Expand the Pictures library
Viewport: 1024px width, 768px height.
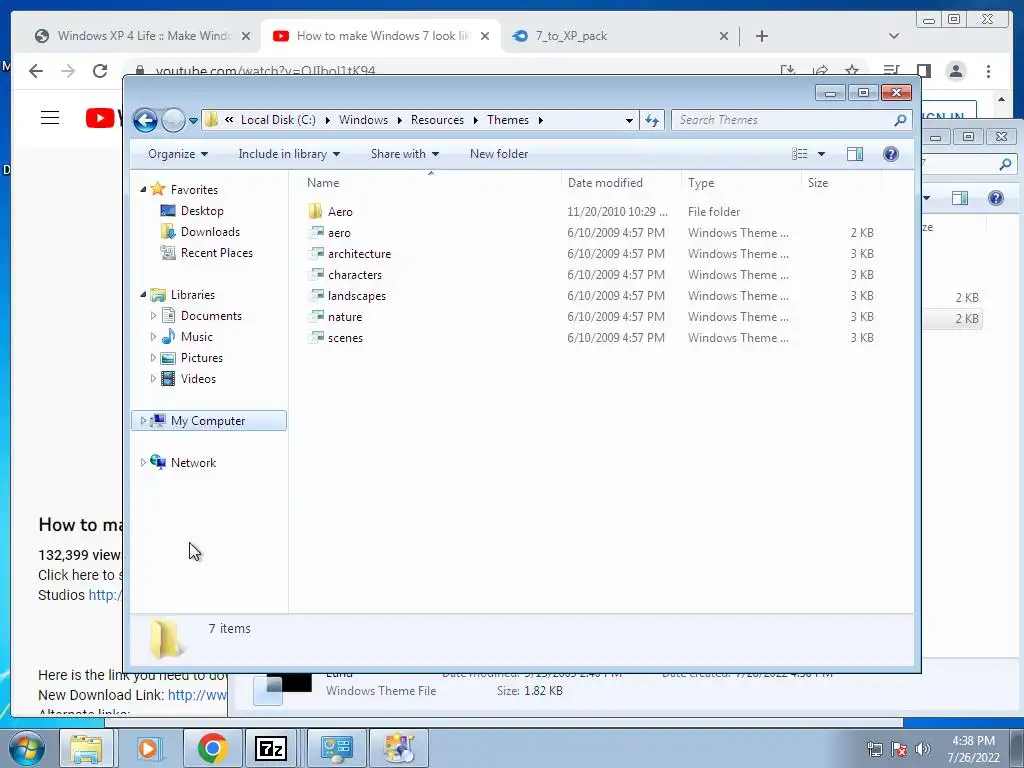click(x=153, y=358)
